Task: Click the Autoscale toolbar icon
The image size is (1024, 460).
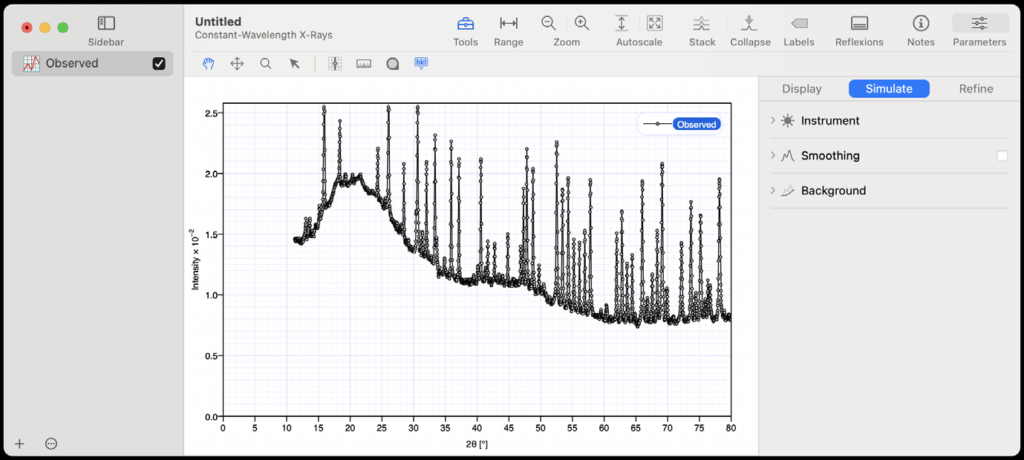Action: tap(621, 23)
